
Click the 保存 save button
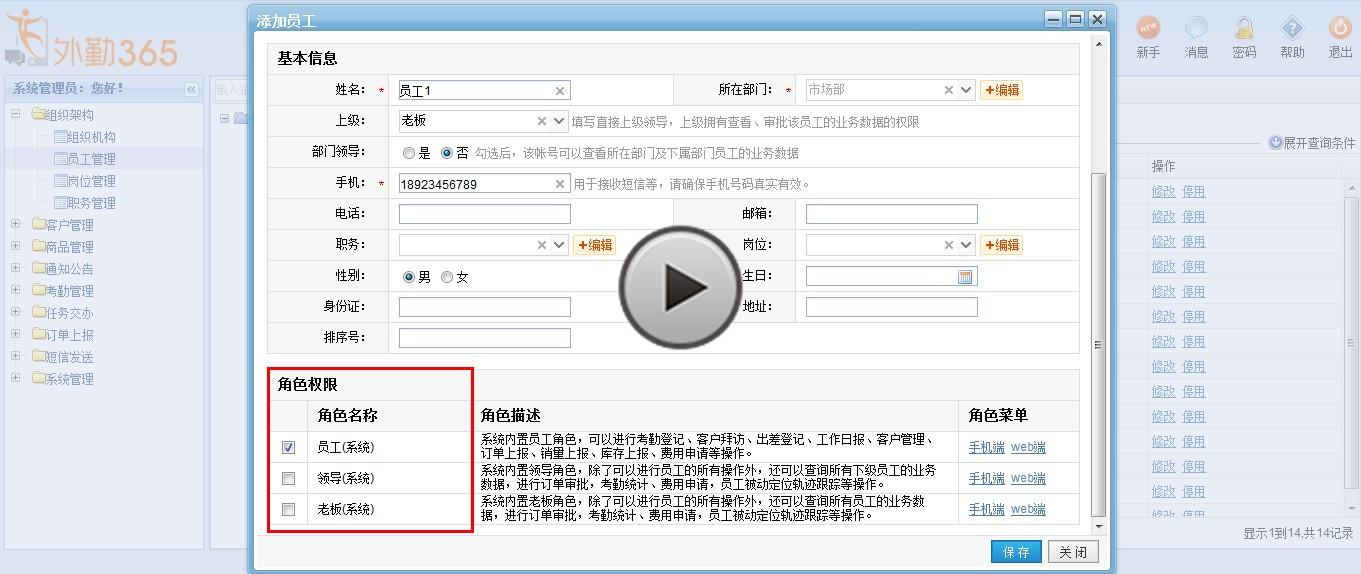point(1016,552)
